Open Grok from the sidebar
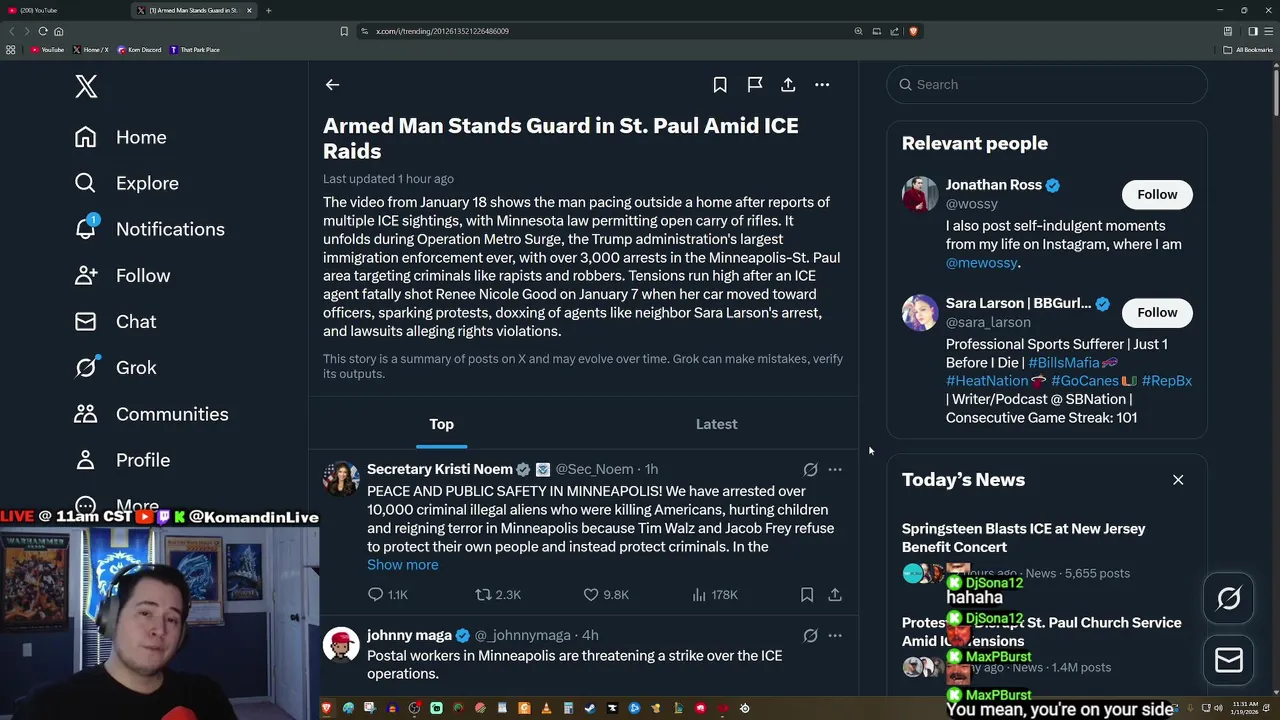Viewport: 1280px width, 720px height. coord(115,367)
